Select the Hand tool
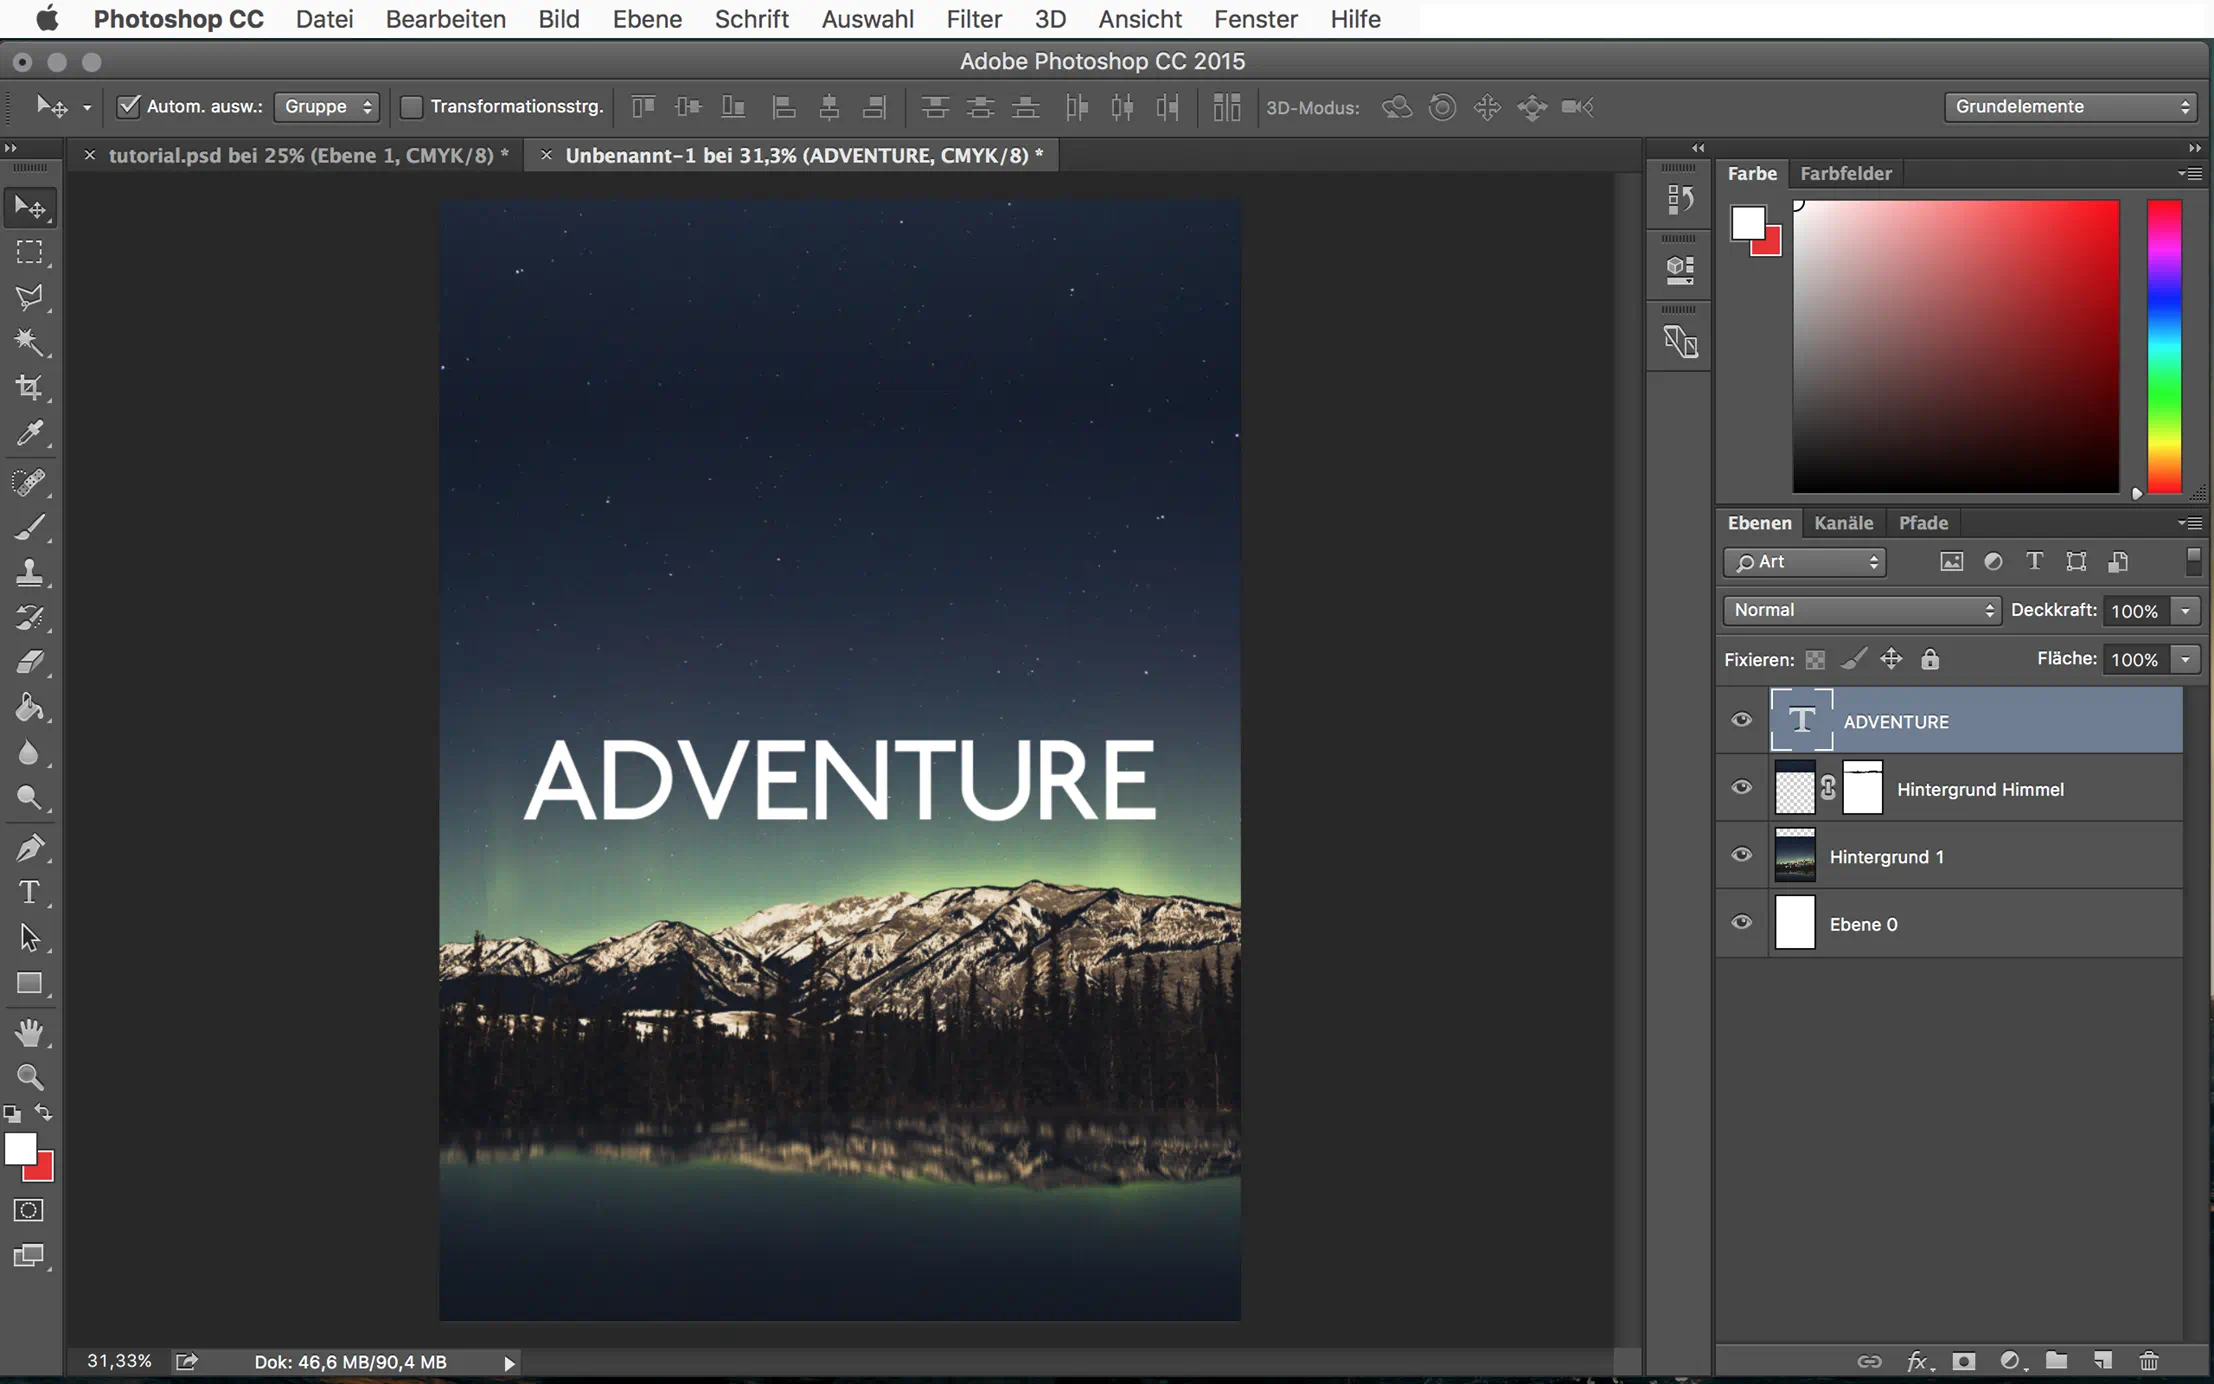 coord(29,1031)
